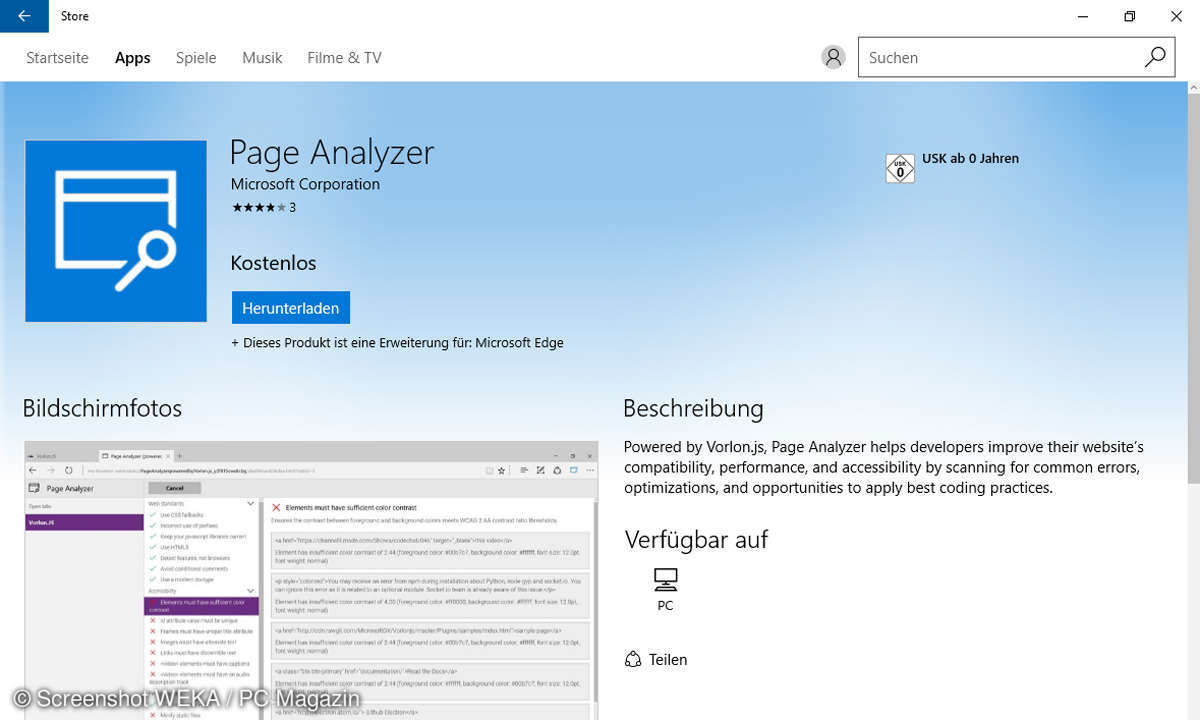Open the user account profile icon
1200x720 pixels.
pos(833,58)
